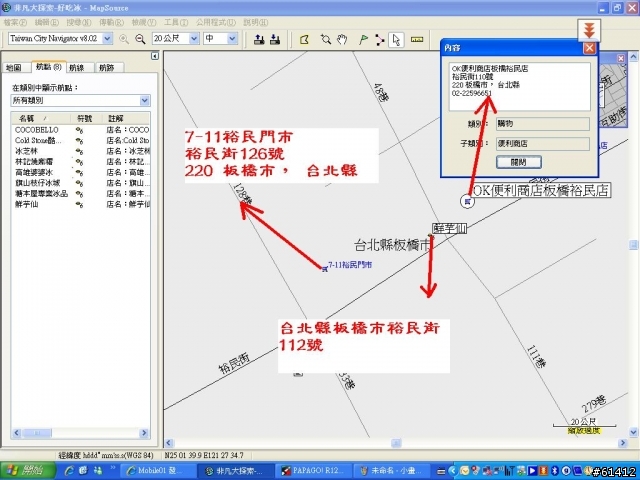Click the Windows 開始 Start button
Screen dimensions: 640x480
pyautogui.click(x=28, y=471)
